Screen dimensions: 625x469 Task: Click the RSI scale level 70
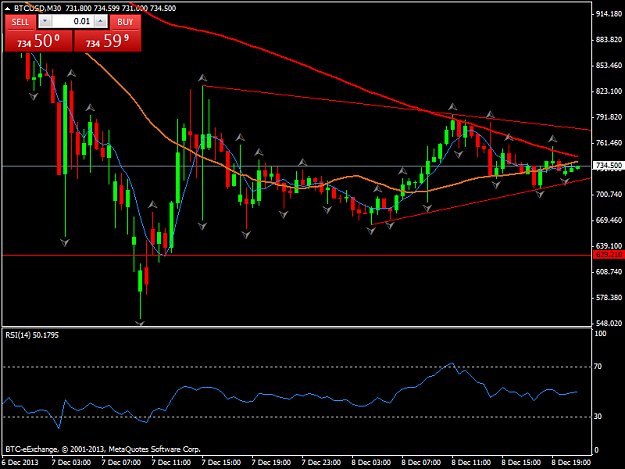598,366
